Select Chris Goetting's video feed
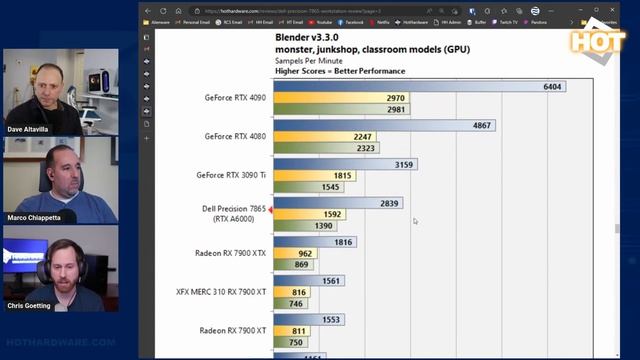Viewport: 640px width, 360px height. pyautogui.click(x=61, y=269)
